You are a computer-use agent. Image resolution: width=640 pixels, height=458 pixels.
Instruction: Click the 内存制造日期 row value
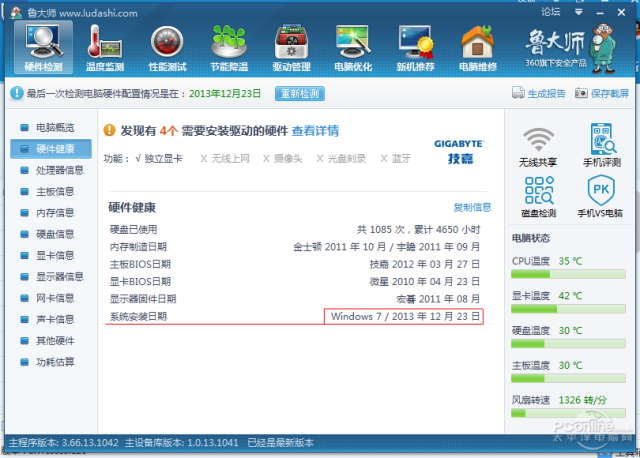pyautogui.click(x=387, y=247)
